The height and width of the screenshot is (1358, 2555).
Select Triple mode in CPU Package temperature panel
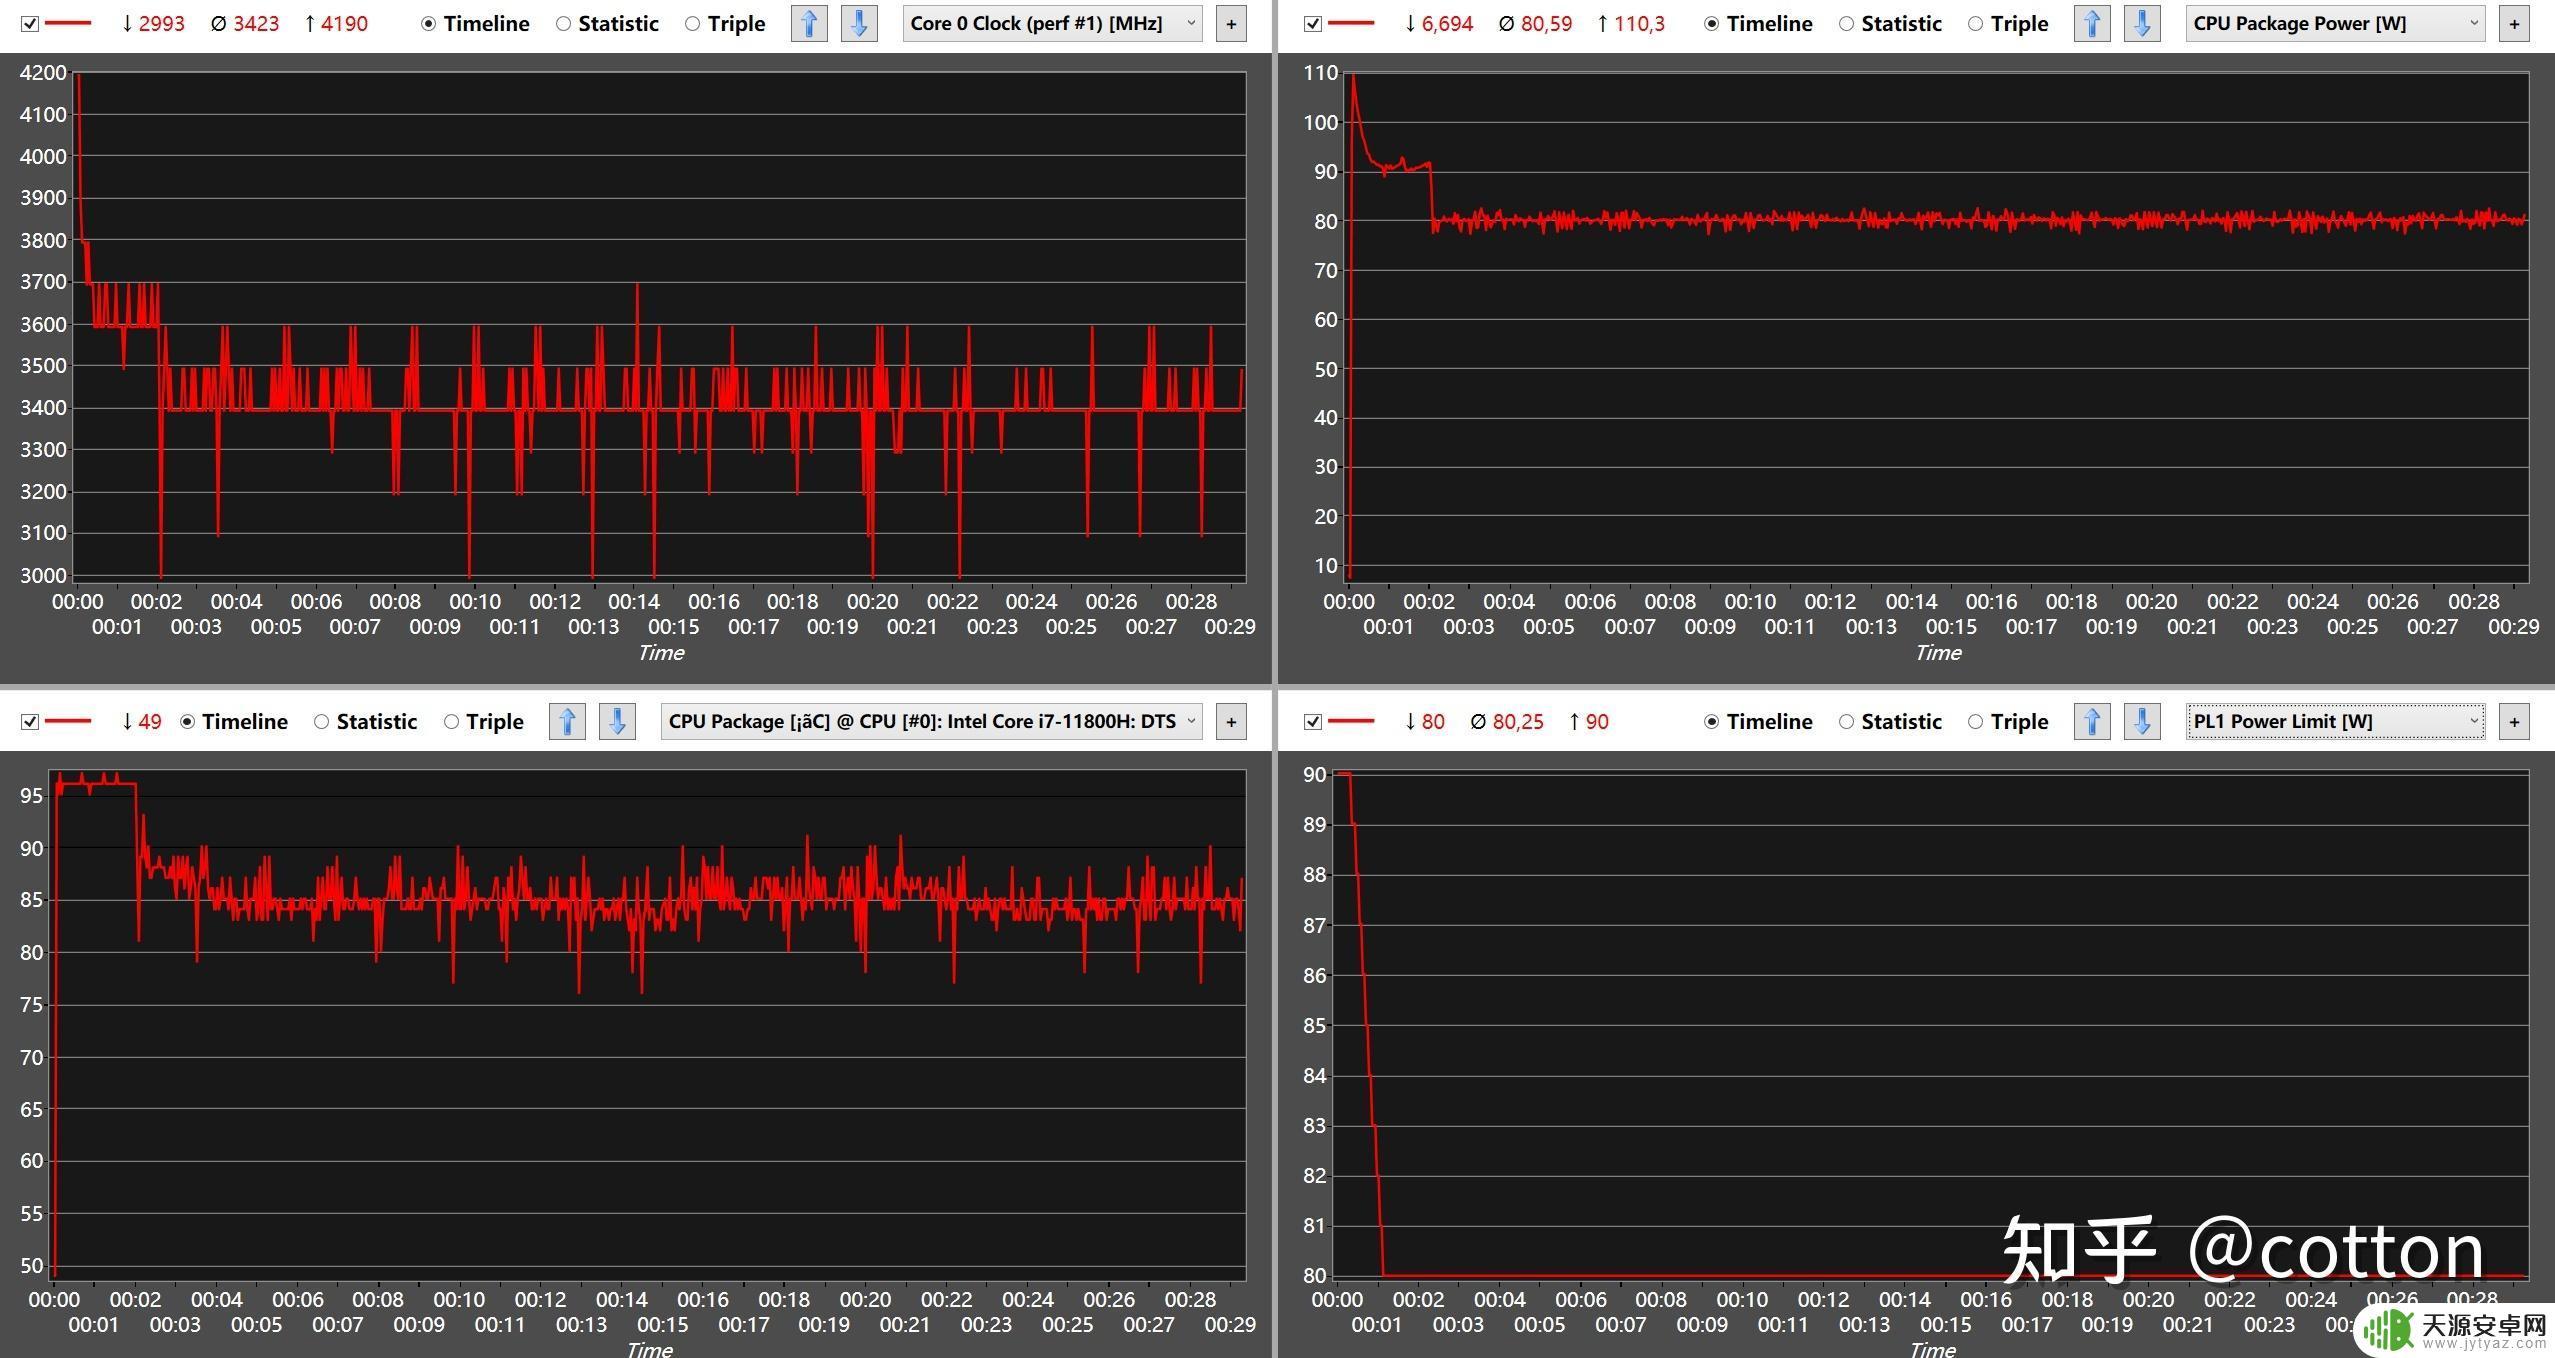pyautogui.click(x=484, y=721)
